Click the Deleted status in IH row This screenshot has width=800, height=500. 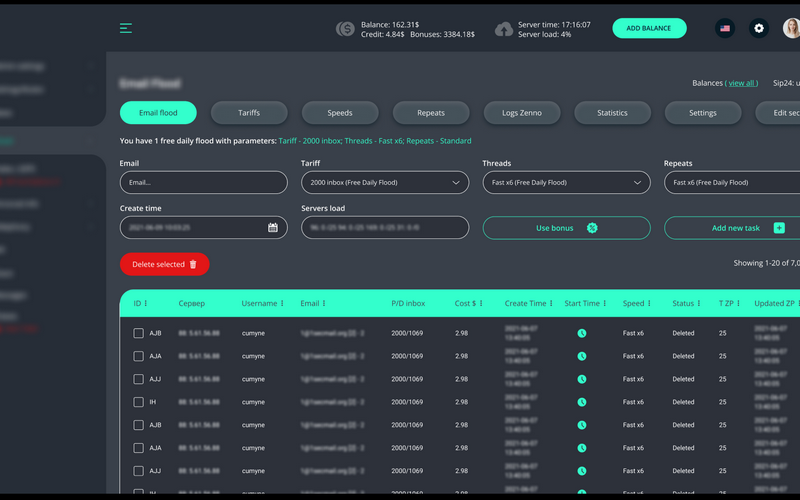(683, 402)
